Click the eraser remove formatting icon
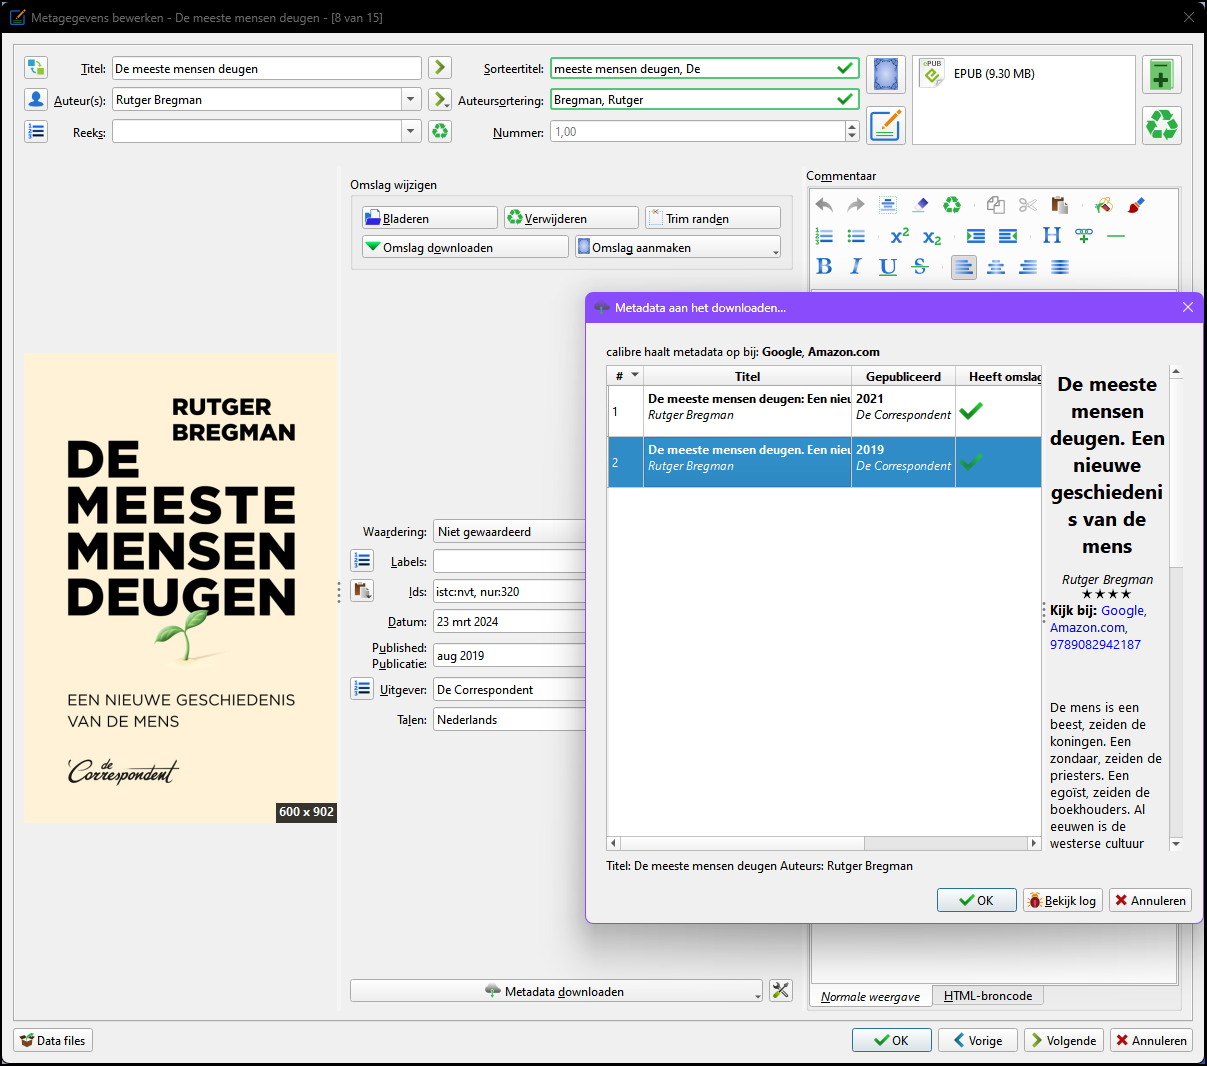 [x=920, y=205]
